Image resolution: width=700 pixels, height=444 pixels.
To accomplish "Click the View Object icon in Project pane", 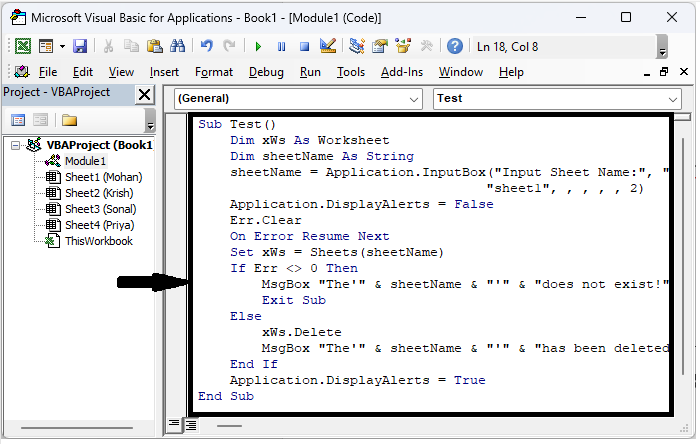I will 40,120.
